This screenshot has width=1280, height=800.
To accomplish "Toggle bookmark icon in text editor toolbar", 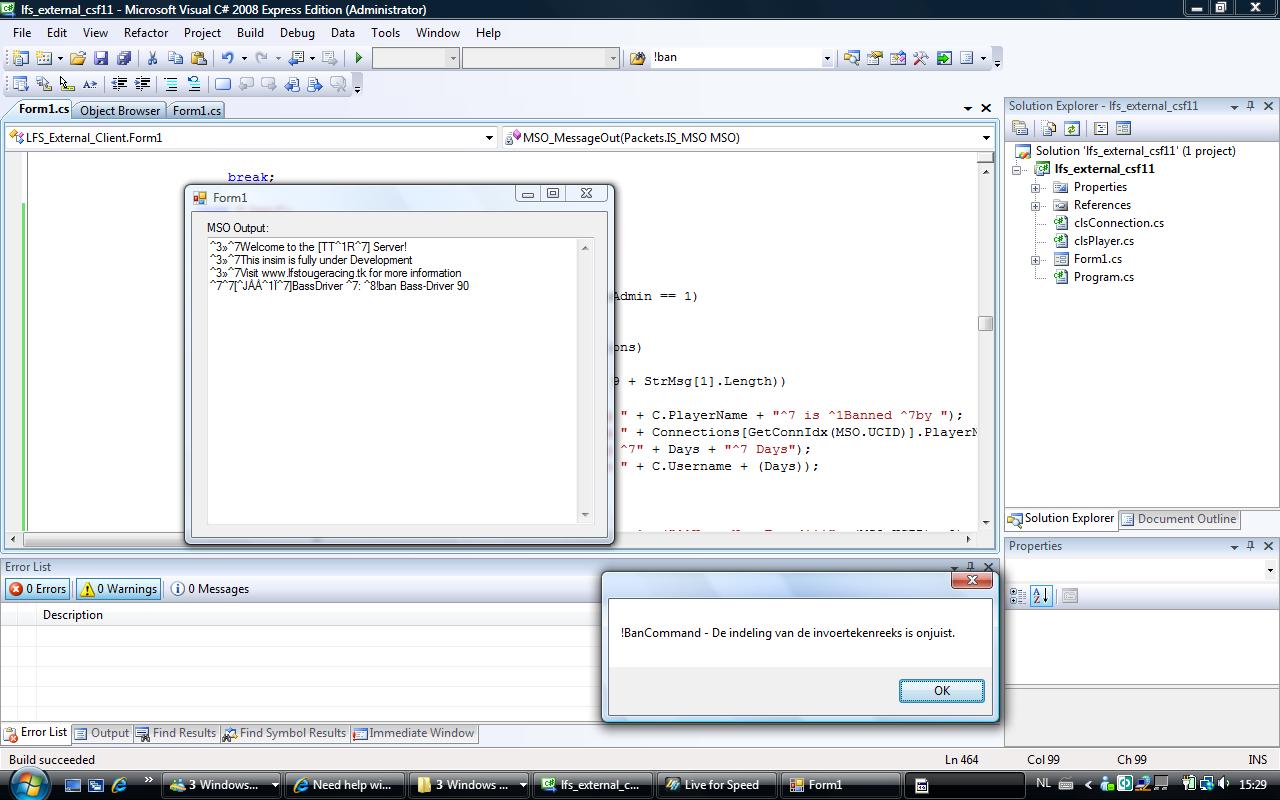I will 223,84.
